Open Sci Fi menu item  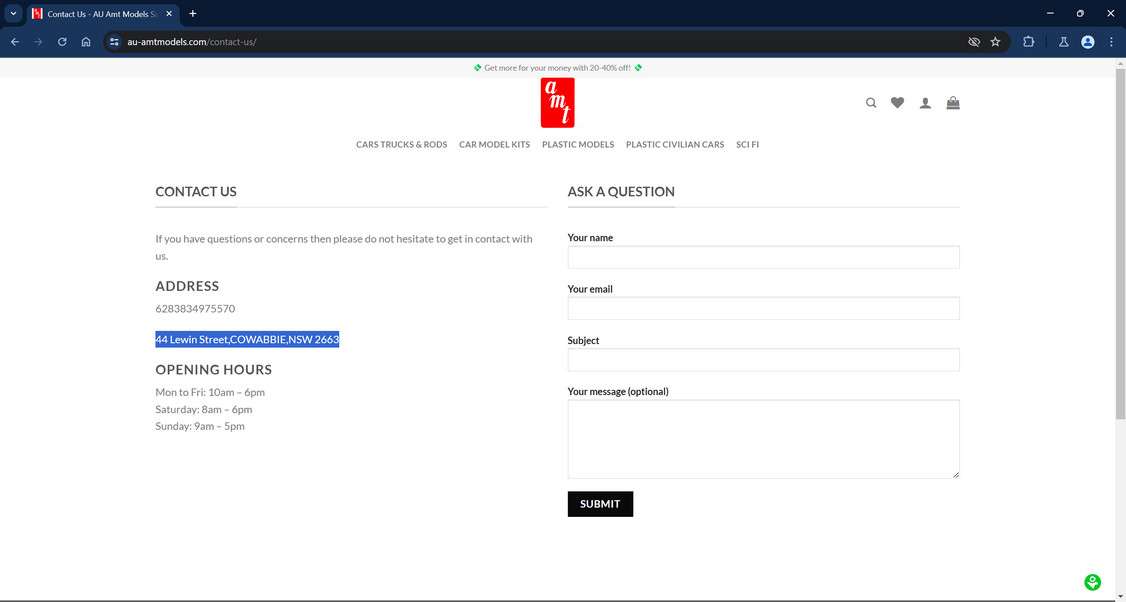[748, 144]
